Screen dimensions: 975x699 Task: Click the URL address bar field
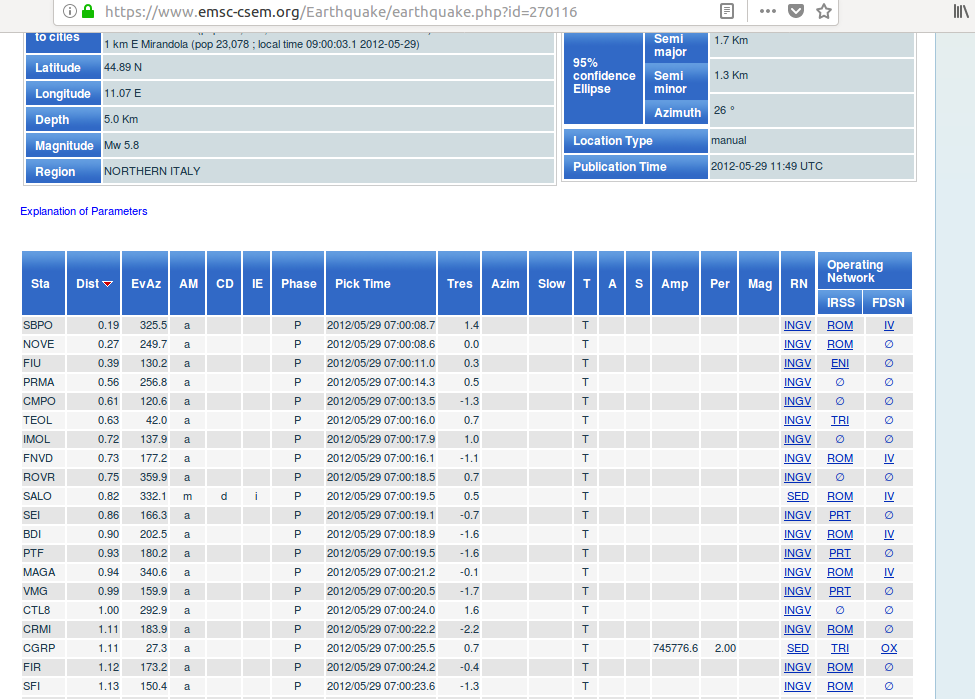[400, 12]
